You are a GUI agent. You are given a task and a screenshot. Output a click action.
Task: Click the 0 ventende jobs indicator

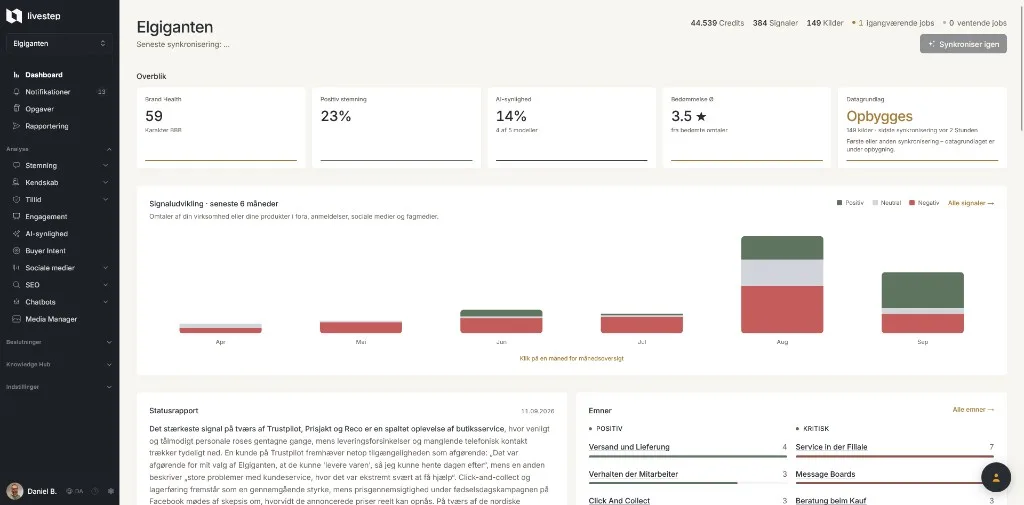974,23
